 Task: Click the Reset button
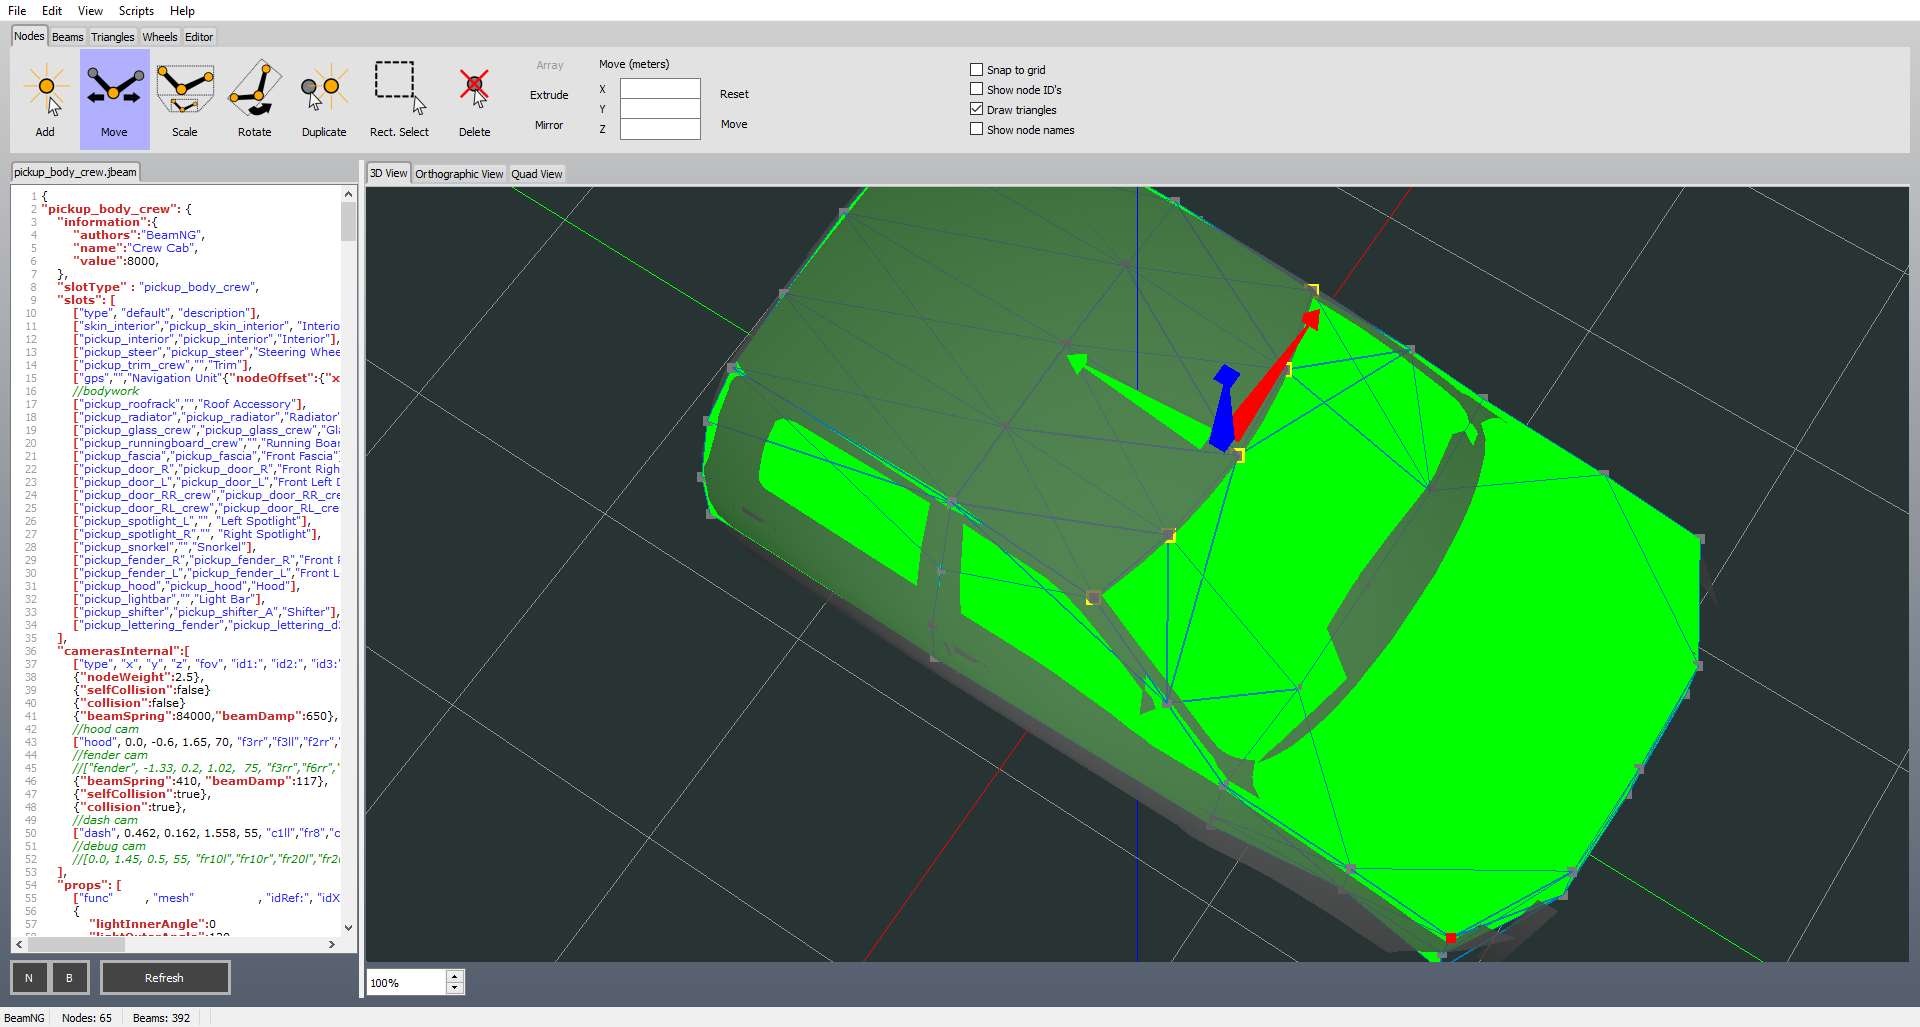(x=734, y=94)
